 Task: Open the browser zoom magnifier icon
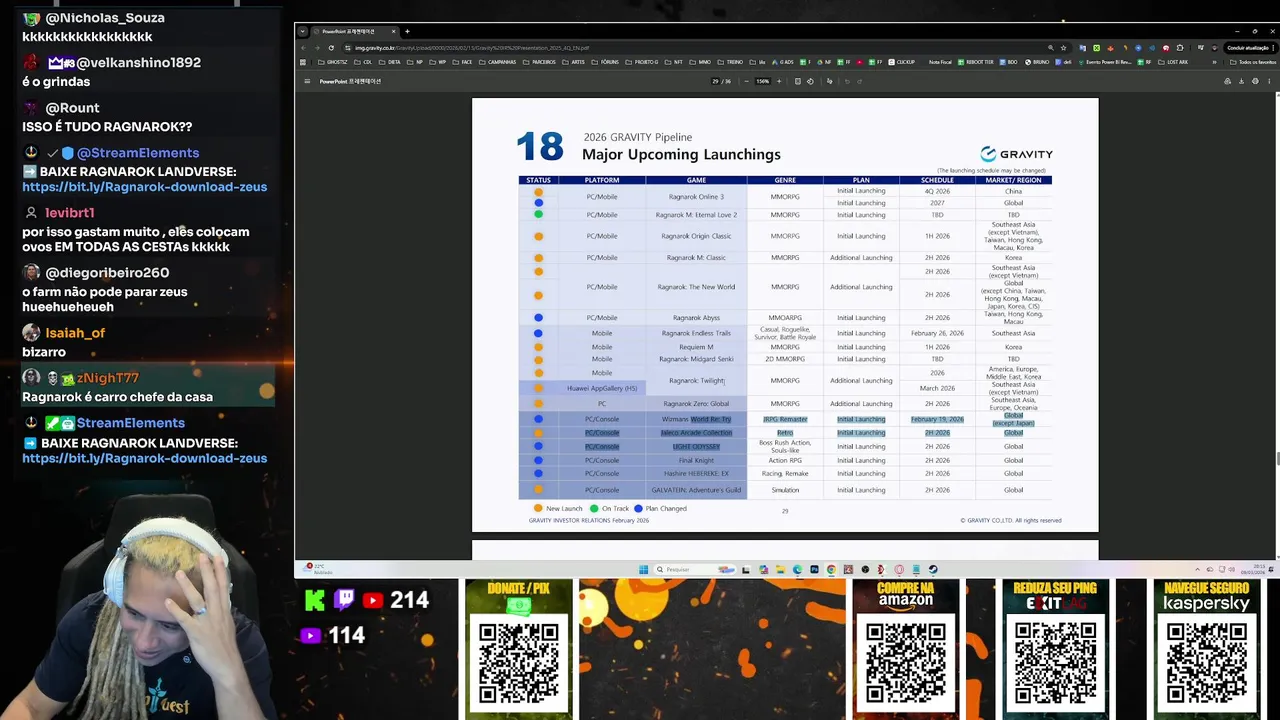(1050, 48)
